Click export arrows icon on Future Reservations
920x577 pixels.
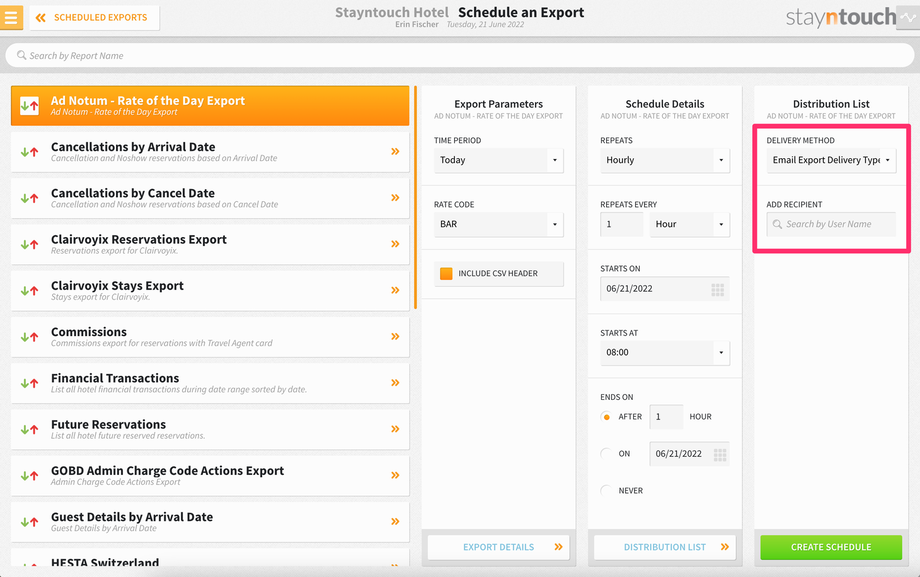pyautogui.click(x=29, y=430)
